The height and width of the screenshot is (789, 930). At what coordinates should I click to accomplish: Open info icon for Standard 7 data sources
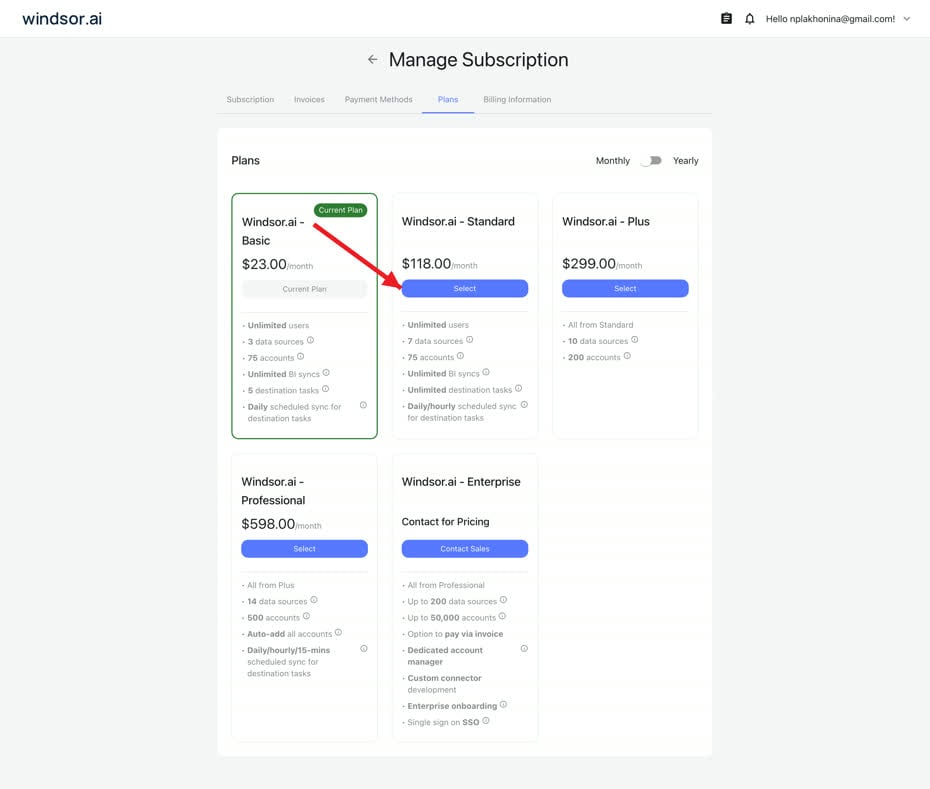[470, 340]
